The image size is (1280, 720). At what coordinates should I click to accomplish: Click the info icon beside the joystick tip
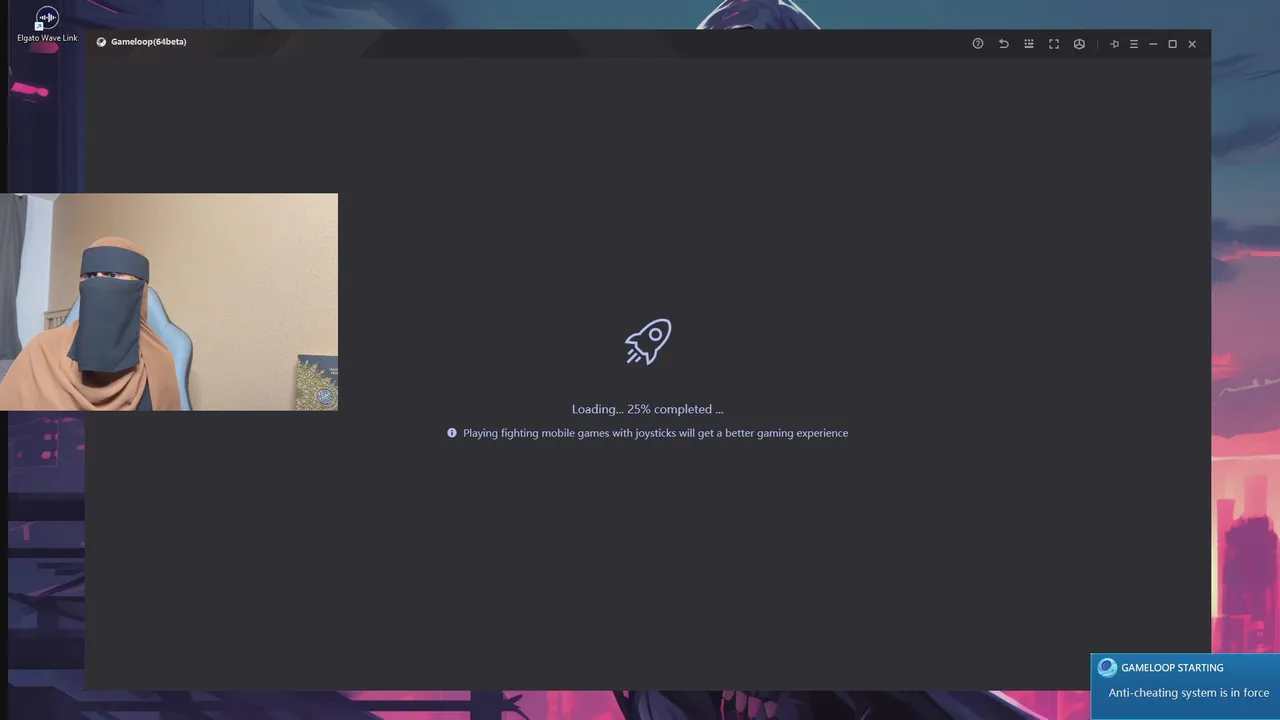coord(452,433)
